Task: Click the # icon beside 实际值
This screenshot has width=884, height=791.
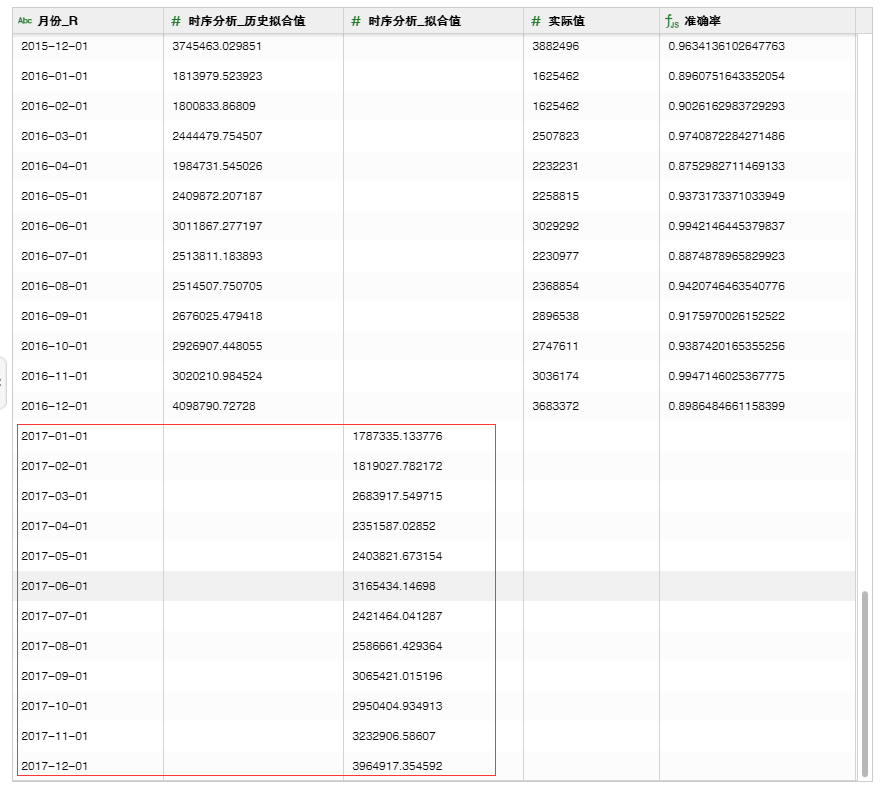Action: tap(536, 21)
